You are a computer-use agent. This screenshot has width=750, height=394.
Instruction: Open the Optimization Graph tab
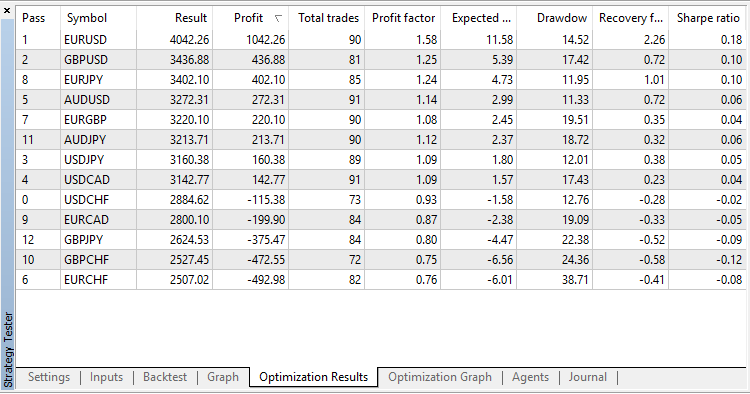pos(440,377)
